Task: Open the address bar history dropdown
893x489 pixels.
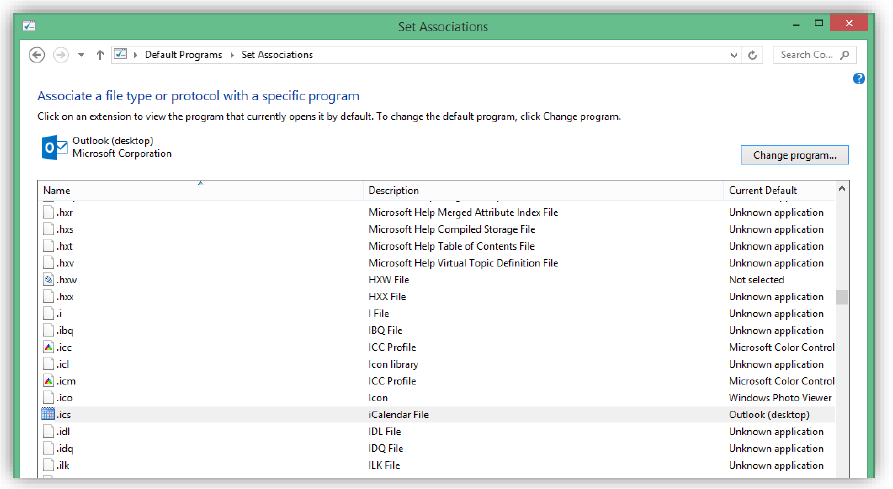Action: click(x=735, y=55)
